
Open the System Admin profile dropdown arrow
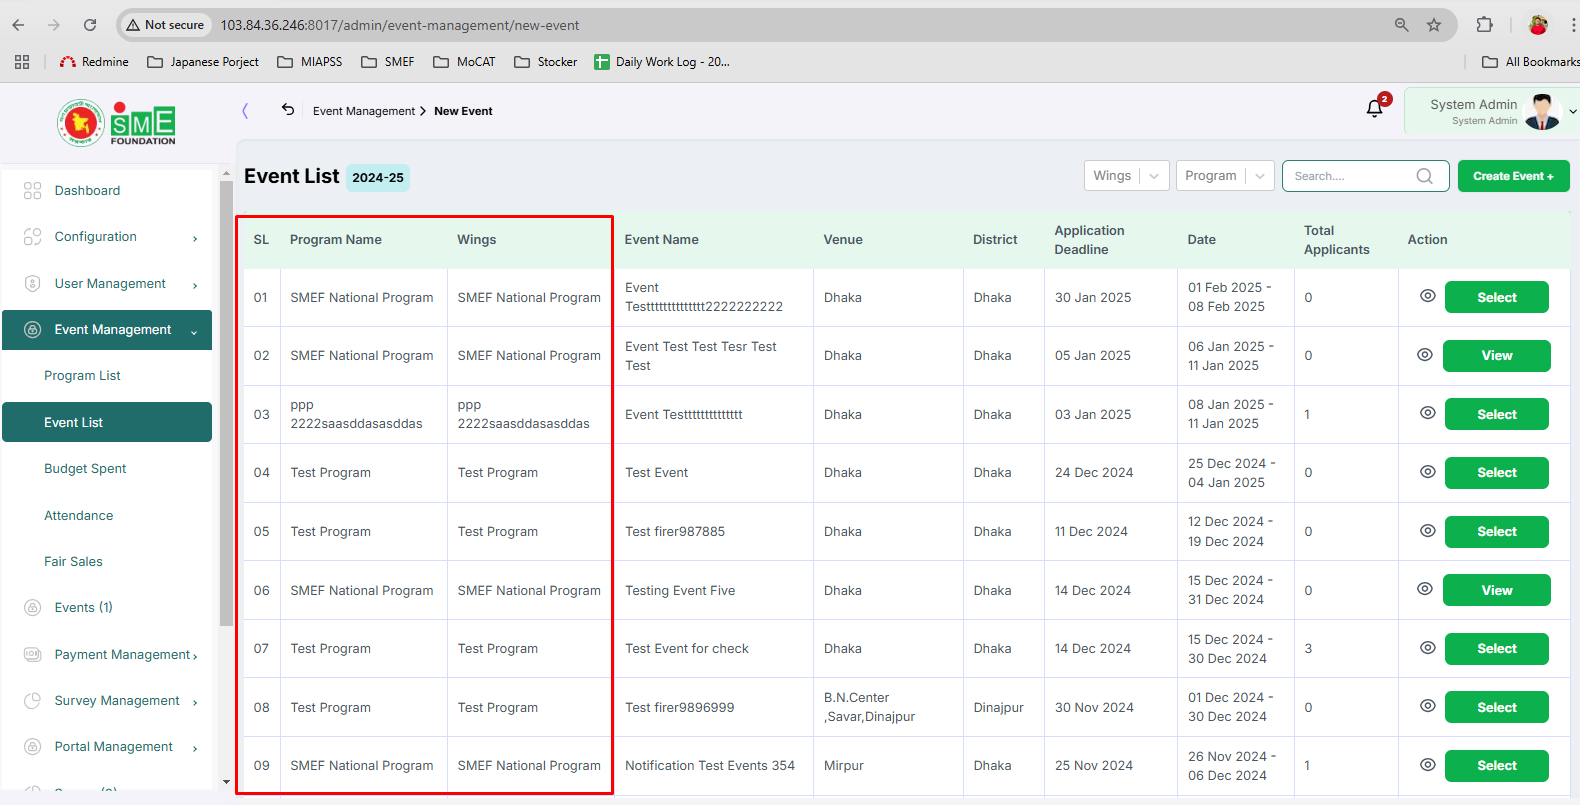point(1572,112)
